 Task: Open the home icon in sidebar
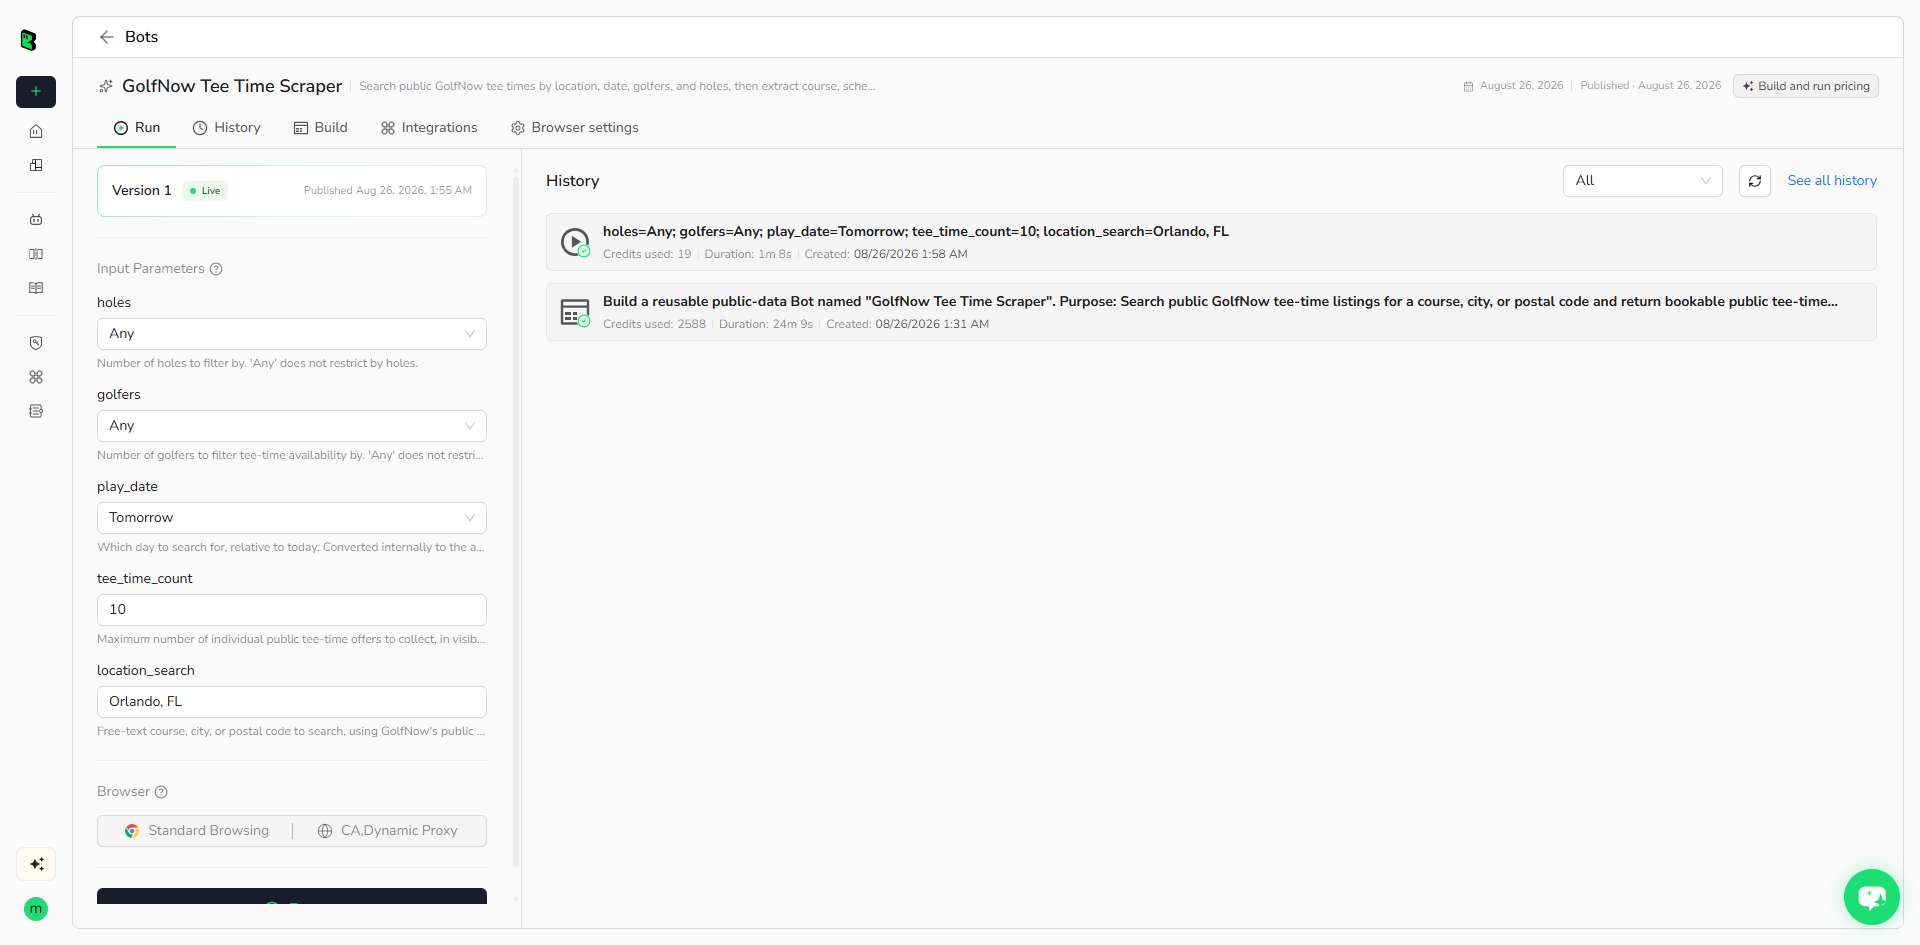36,131
